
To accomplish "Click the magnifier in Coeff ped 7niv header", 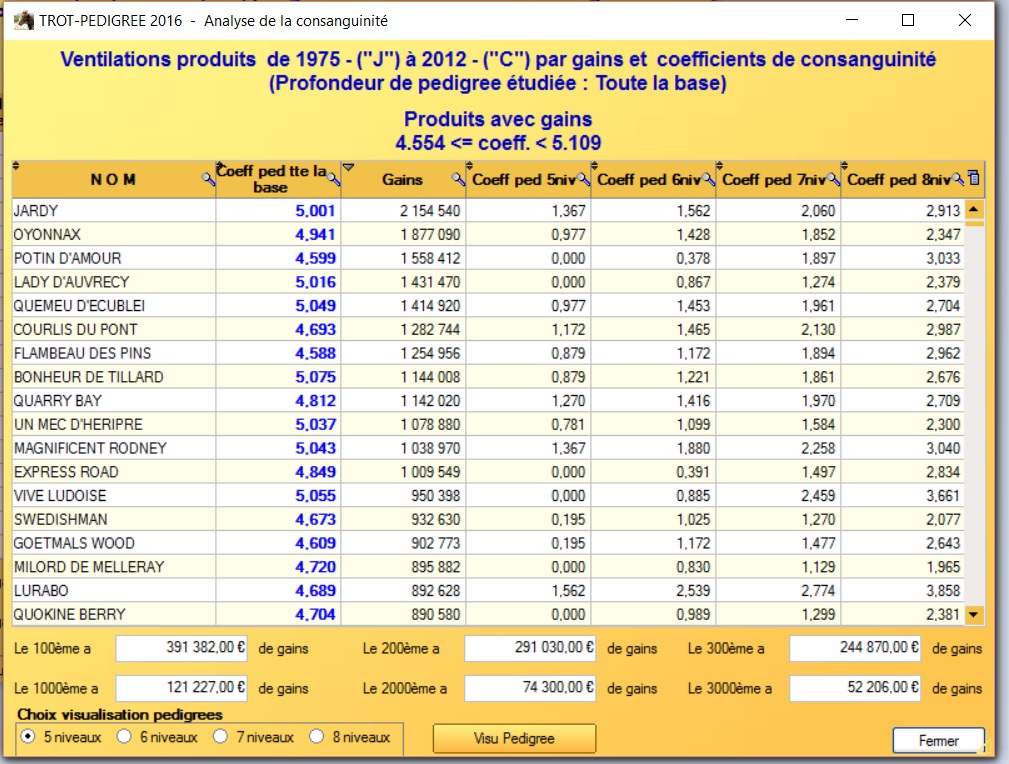I will pos(833,179).
